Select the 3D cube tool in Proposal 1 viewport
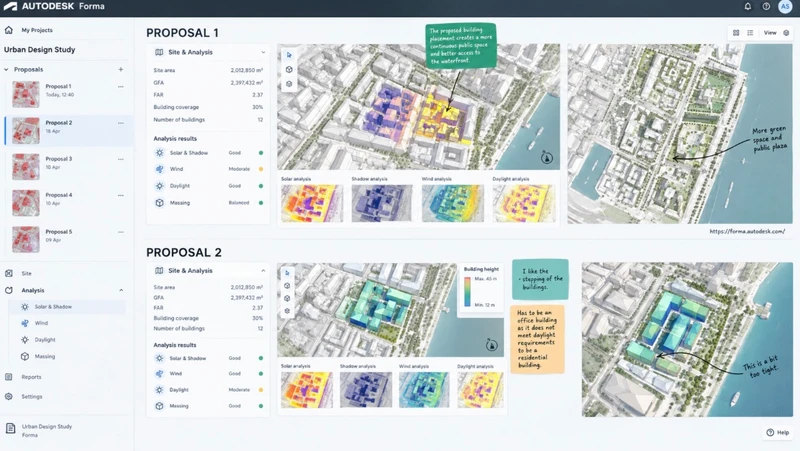The width and height of the screenshot is (800, 451). click(289, 69)
